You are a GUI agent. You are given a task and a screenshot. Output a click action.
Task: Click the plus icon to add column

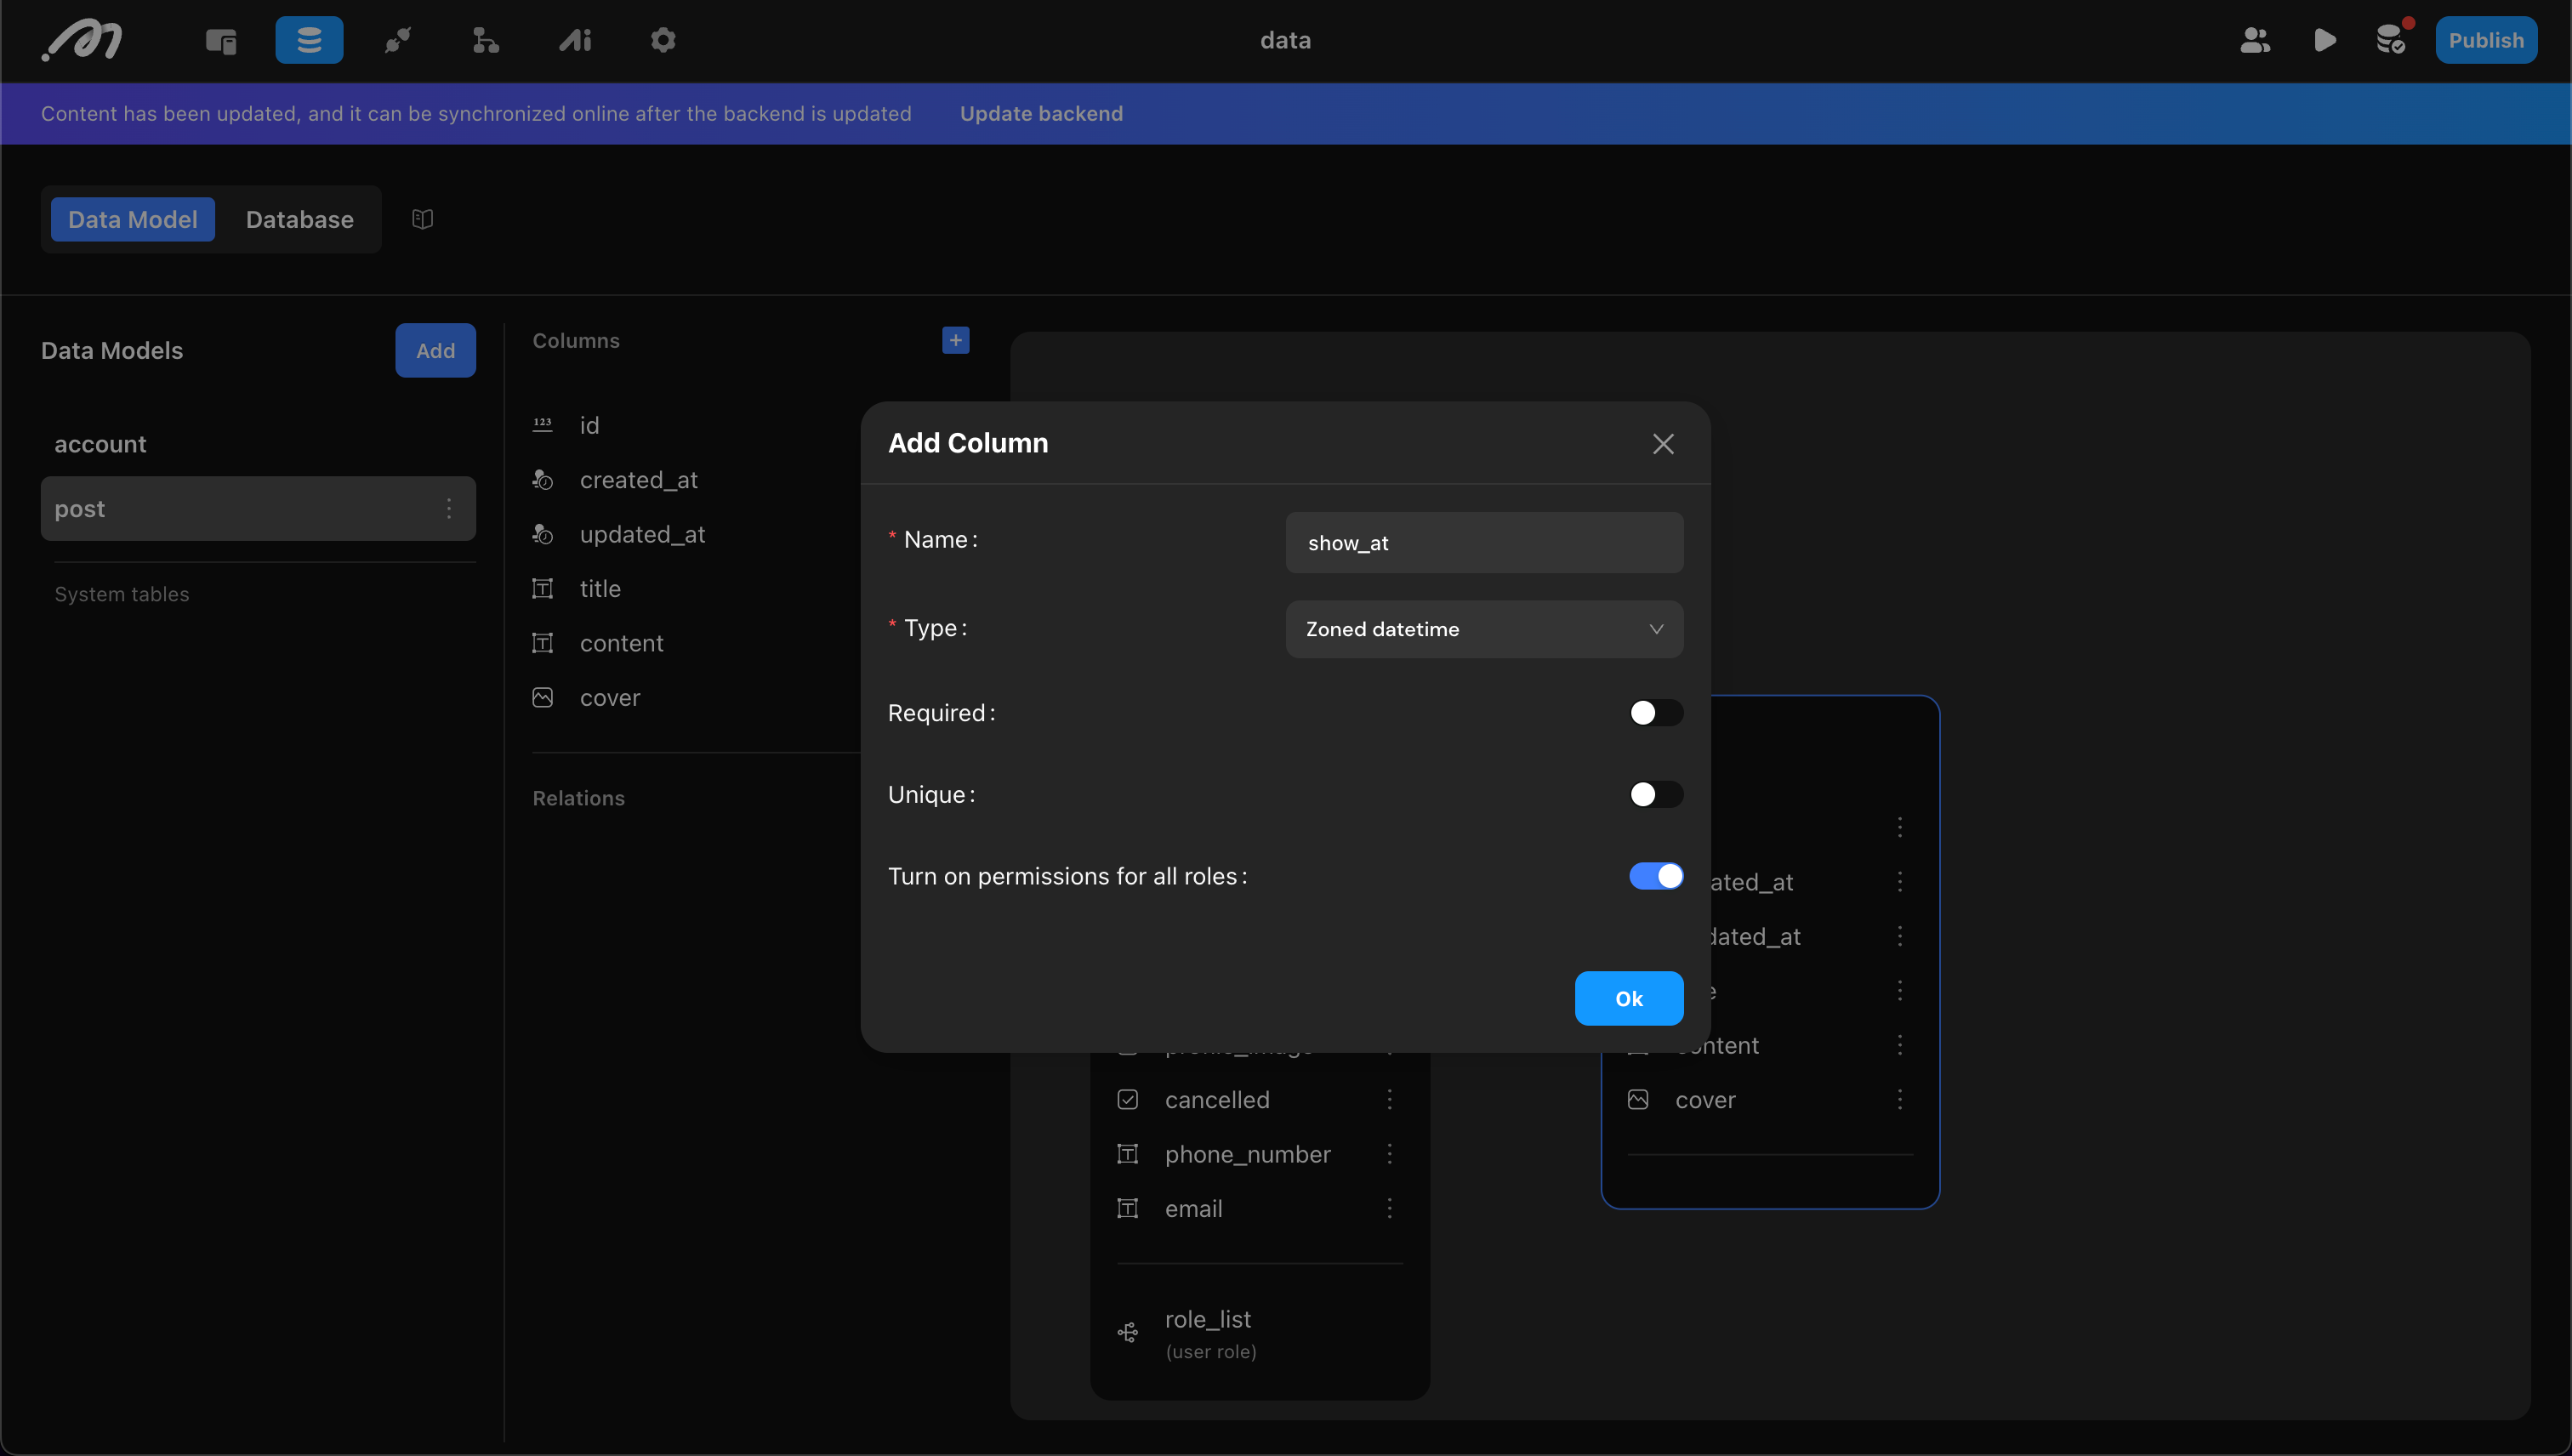(x=956, y=340)
